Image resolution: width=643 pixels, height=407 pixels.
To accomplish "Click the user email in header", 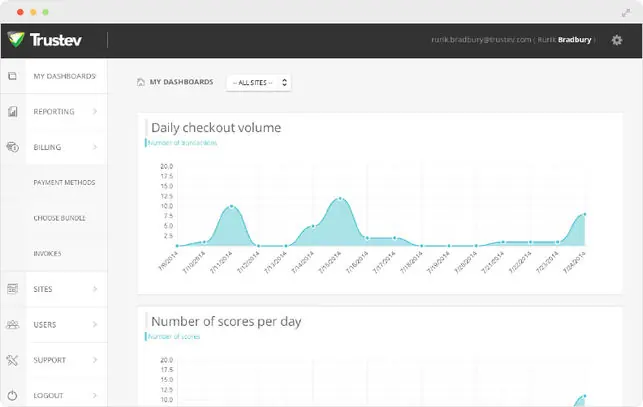I will pos(481,40).
